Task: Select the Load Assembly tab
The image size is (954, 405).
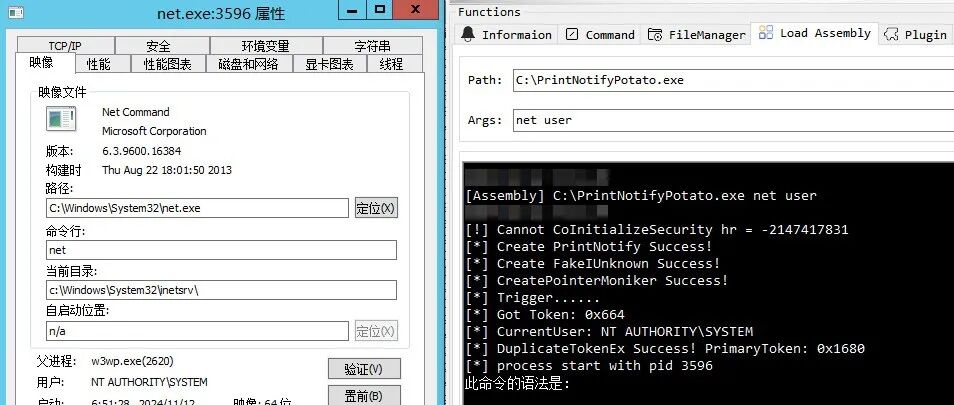Action: [815, 33]
